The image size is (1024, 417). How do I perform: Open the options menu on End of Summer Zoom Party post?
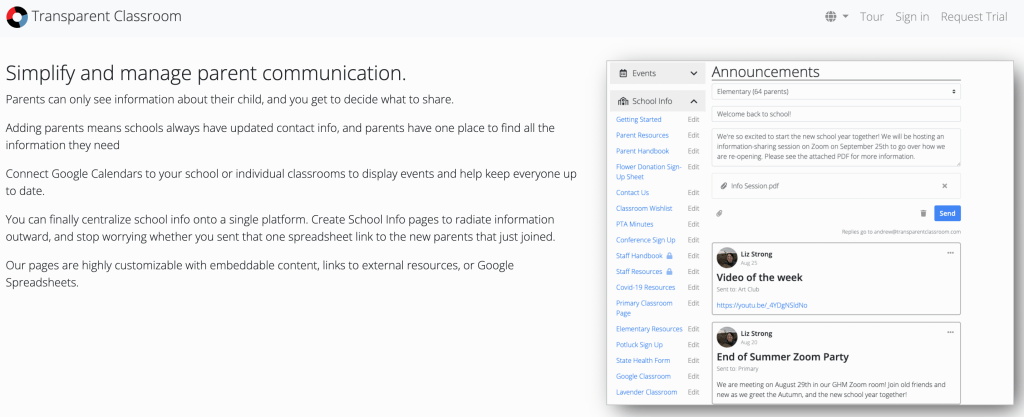pyautogui.click(x=950, y=330)
